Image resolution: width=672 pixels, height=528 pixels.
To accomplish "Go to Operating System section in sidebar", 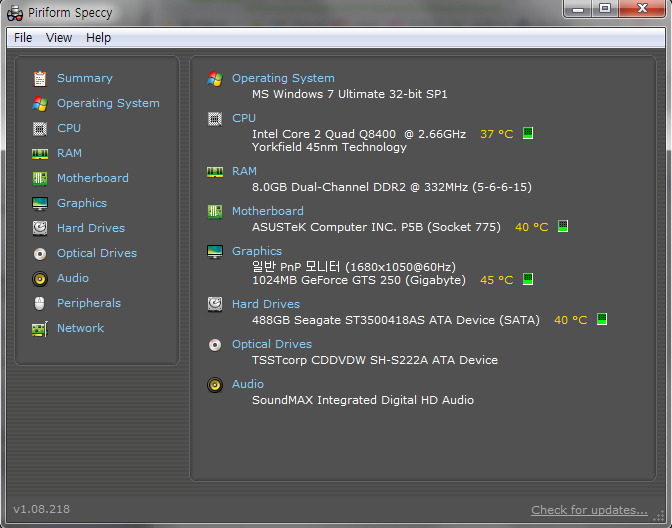I will click(x=108, y=103).
